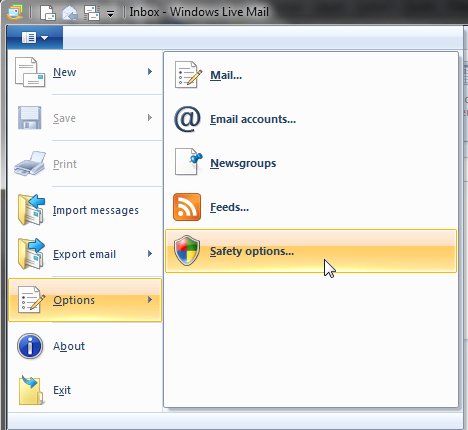Click the Safety options shield icon
This screenshot has width=468, height=430.
point(187,250)
